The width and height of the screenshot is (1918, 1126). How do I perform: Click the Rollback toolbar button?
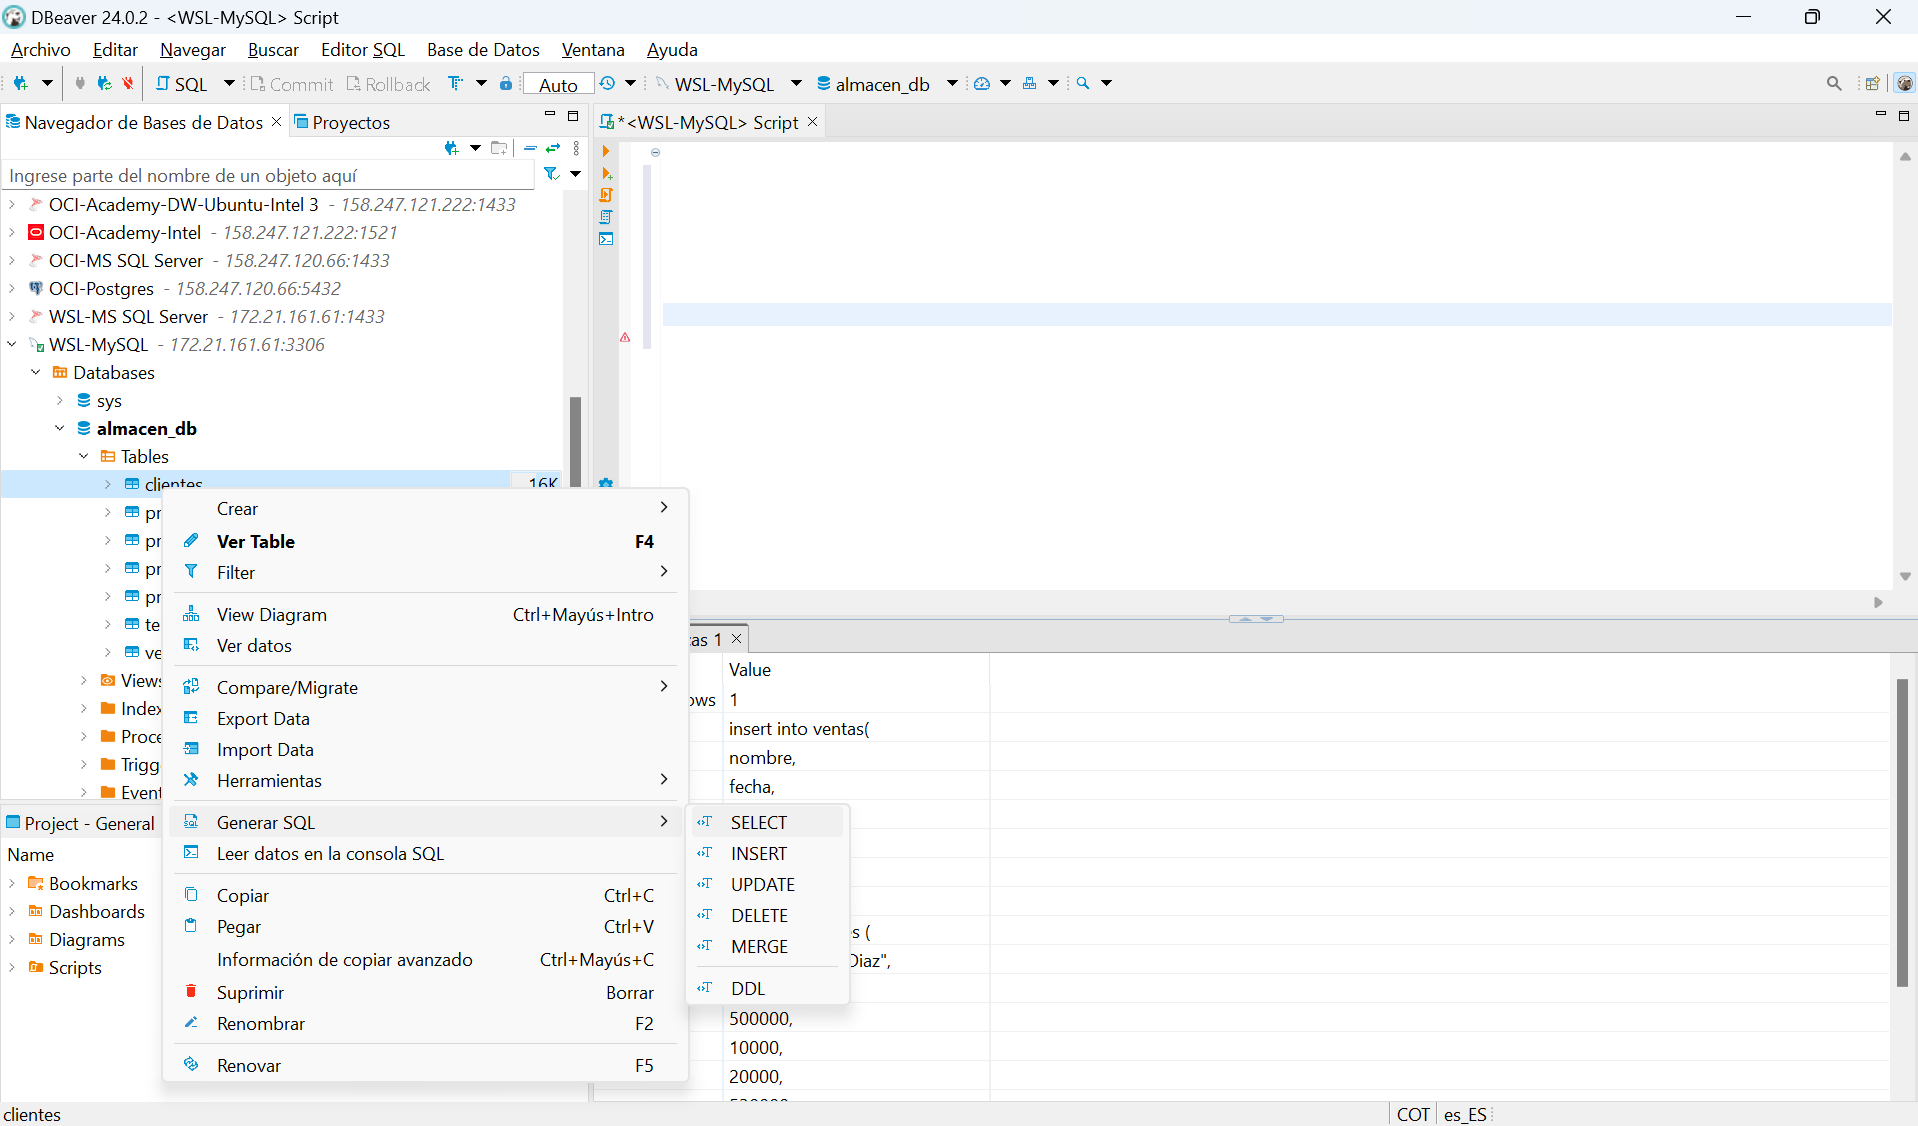(x=388, y=84)
